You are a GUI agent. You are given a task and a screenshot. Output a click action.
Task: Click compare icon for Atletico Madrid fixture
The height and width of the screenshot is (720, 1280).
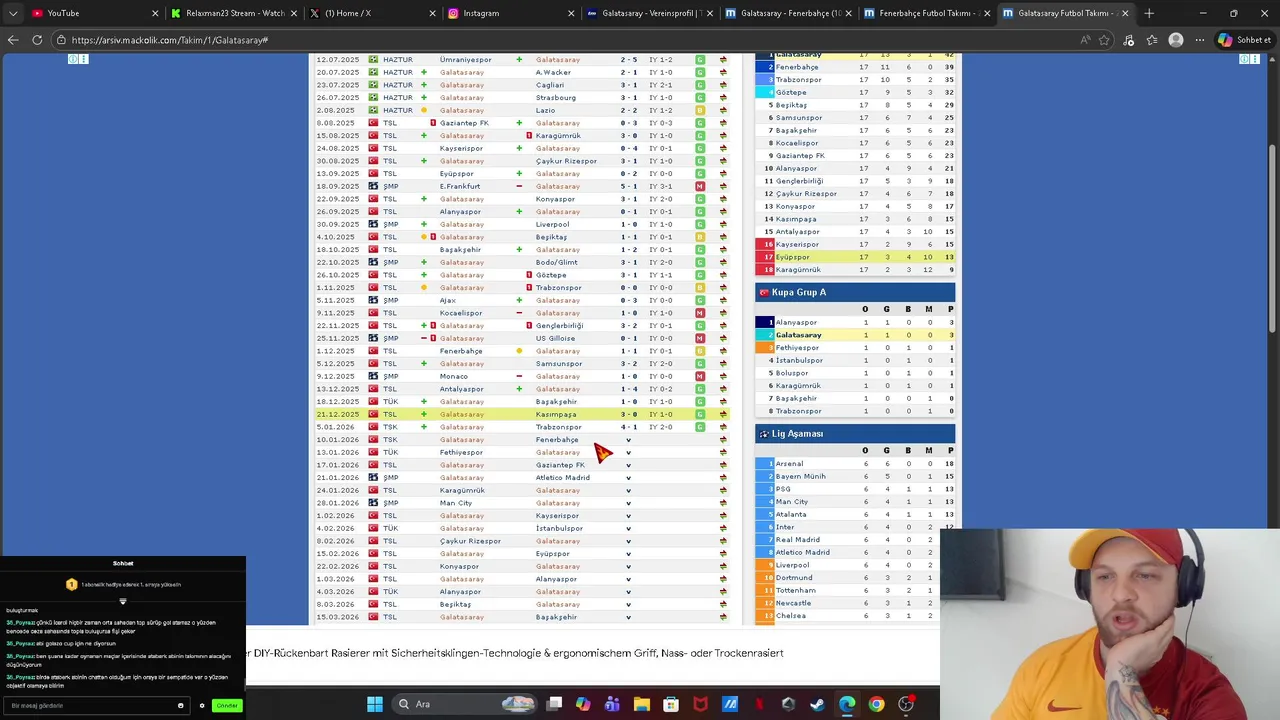[723, 478]
